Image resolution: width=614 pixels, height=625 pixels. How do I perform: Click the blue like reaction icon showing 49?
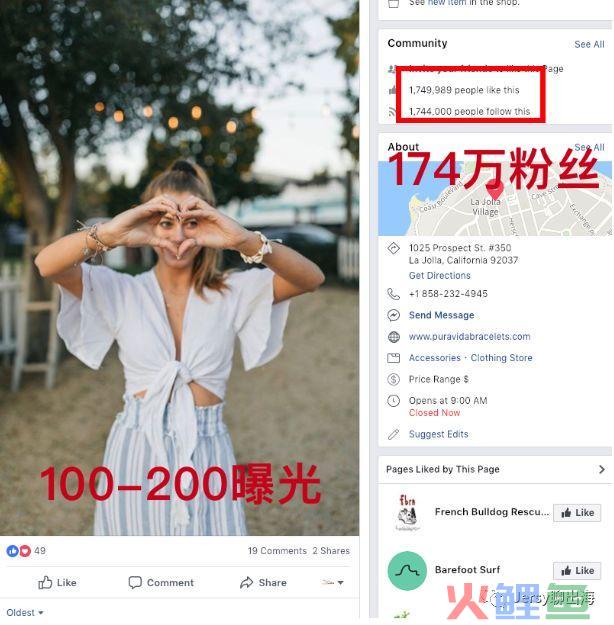(x=12, y=551)
